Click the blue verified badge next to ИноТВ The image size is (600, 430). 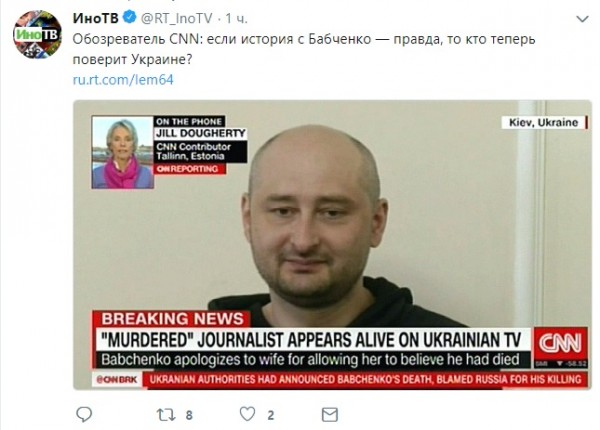(x=130, y=17)
